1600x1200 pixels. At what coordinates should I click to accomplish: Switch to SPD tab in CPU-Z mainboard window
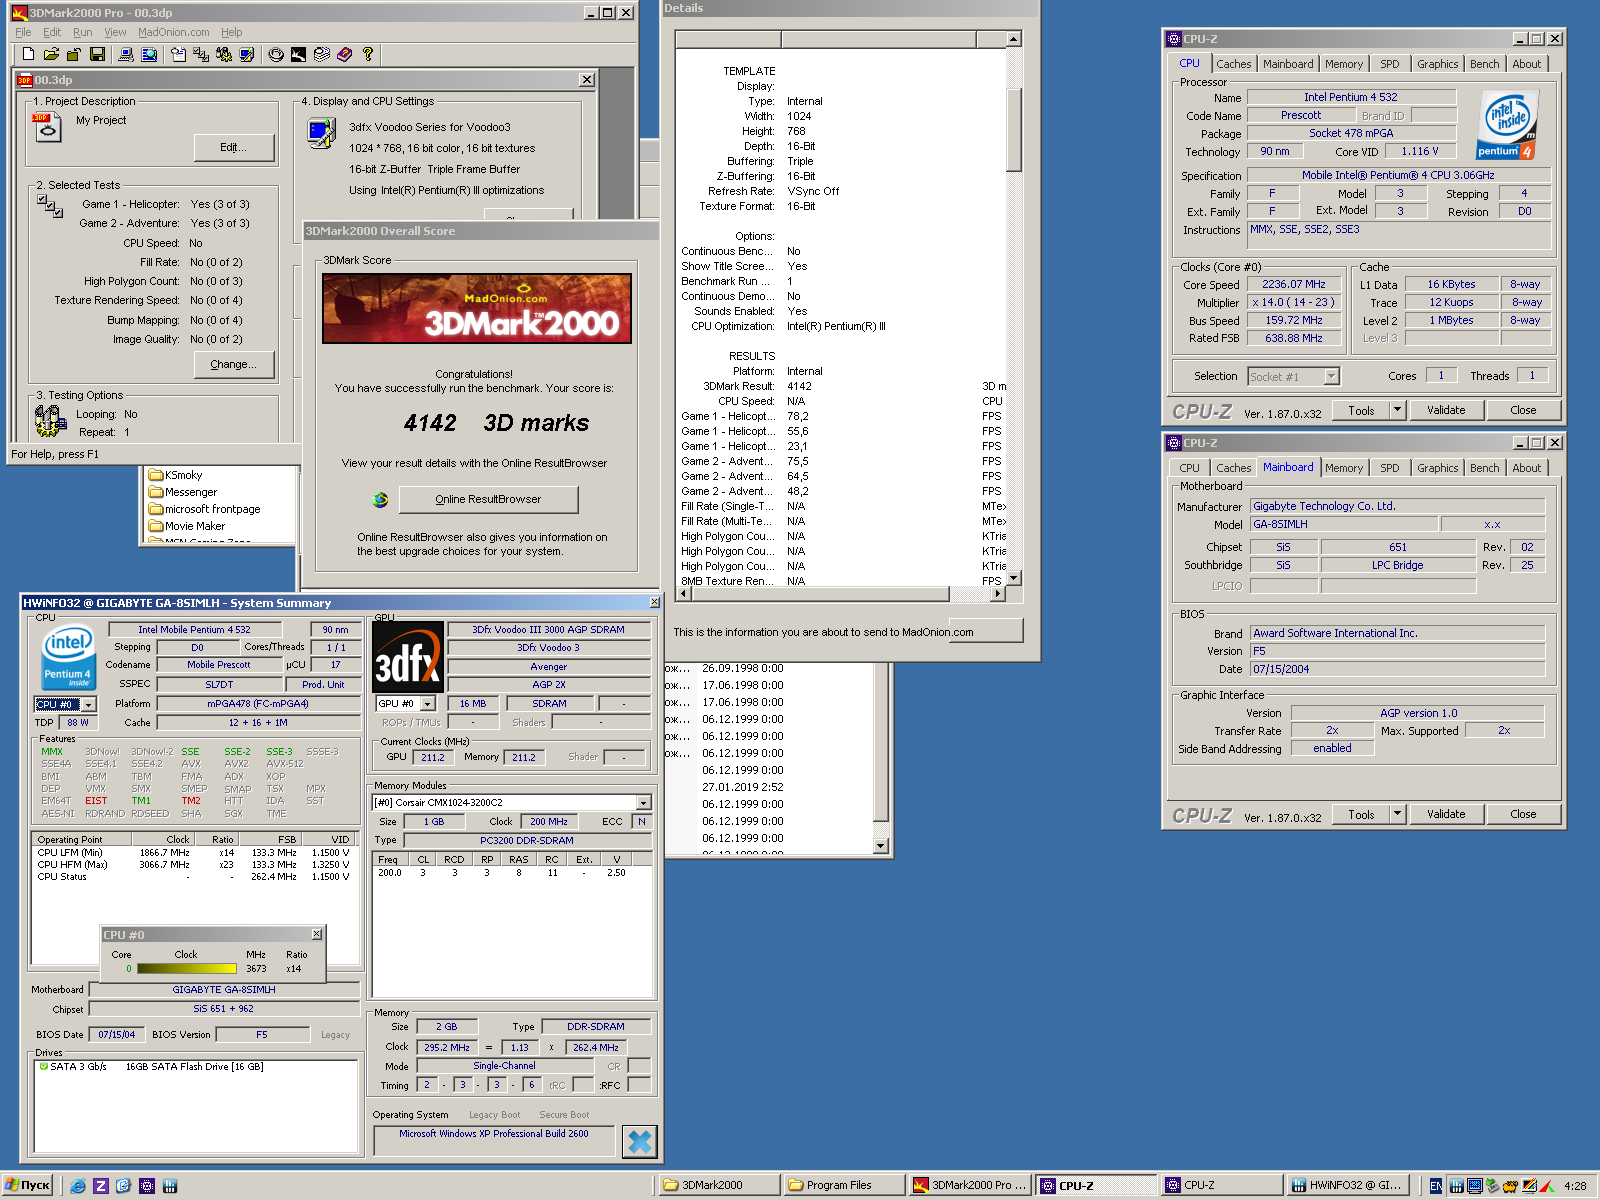pos(1390,468)
